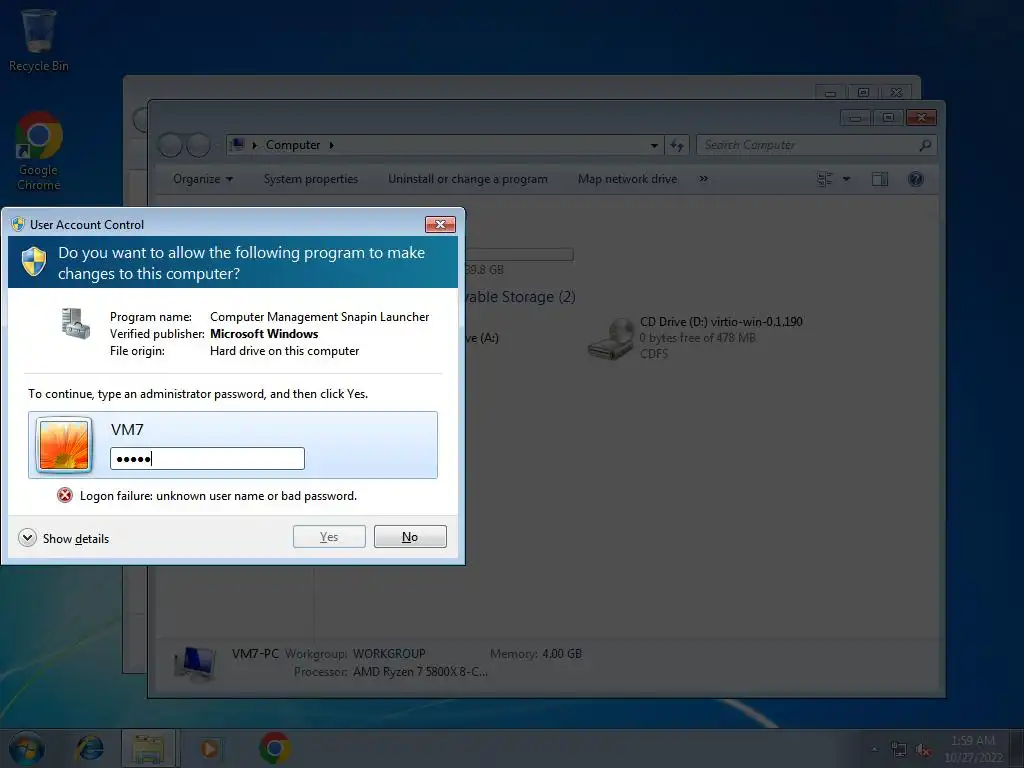Image resolution: width=1024 pixels, height=768 pixels.
Task: Click the VM7-PC computer icon in details pane
Action: pyautogui.click(x=195, y=664)
